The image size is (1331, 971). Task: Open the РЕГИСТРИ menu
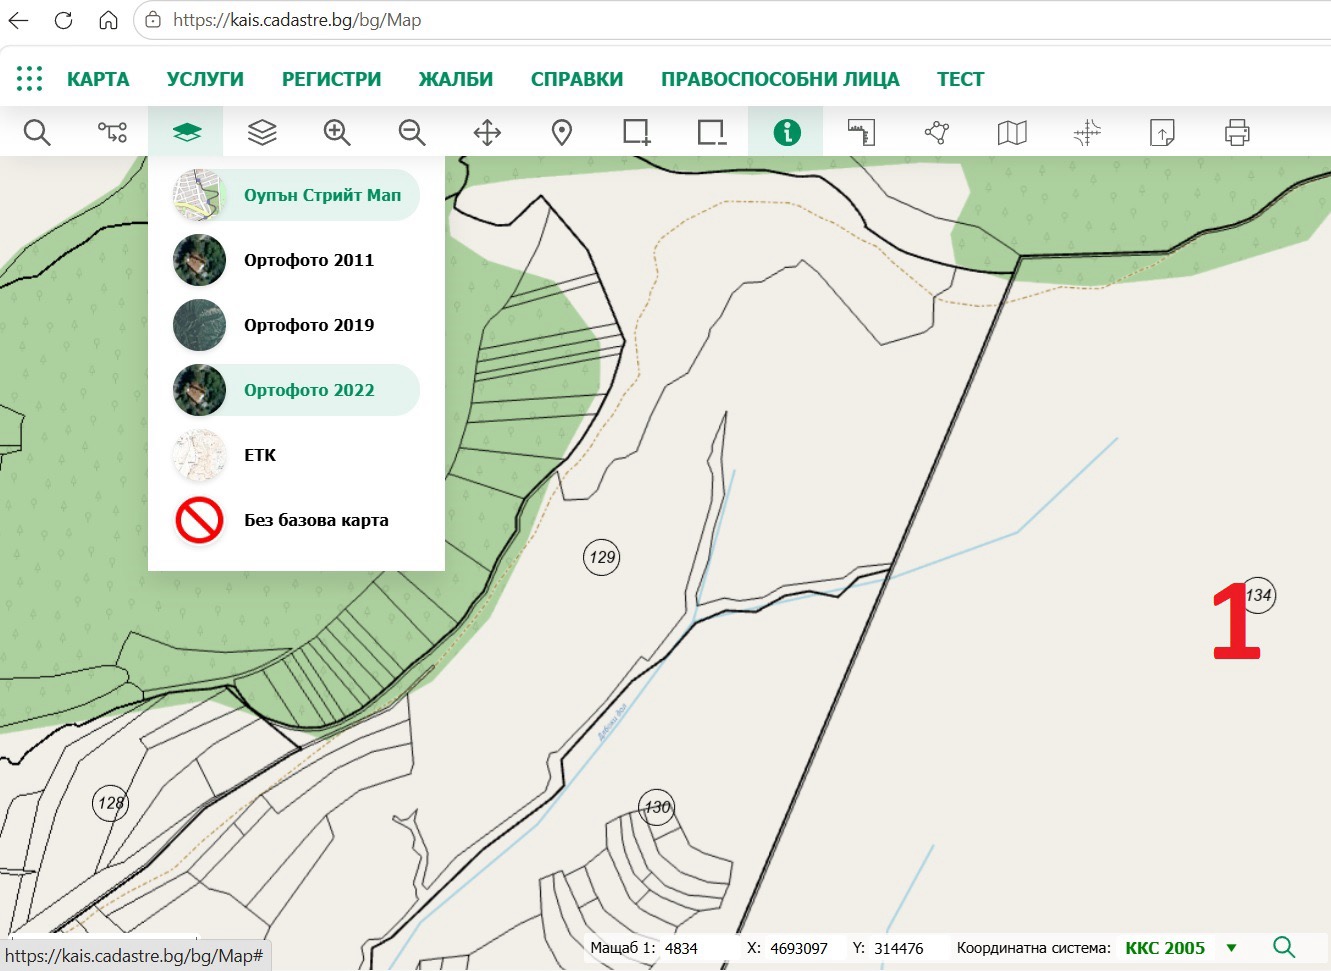[331, 79]
